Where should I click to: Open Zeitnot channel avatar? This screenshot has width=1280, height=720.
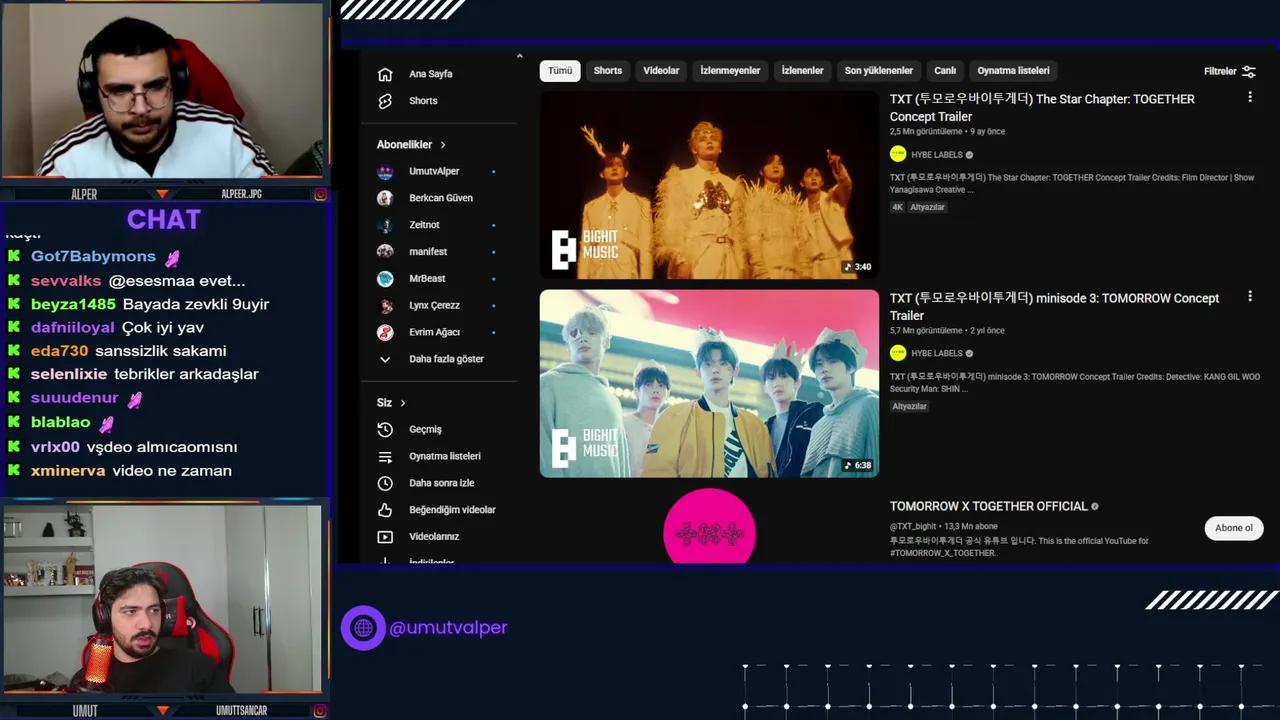(x=385, y=225)
